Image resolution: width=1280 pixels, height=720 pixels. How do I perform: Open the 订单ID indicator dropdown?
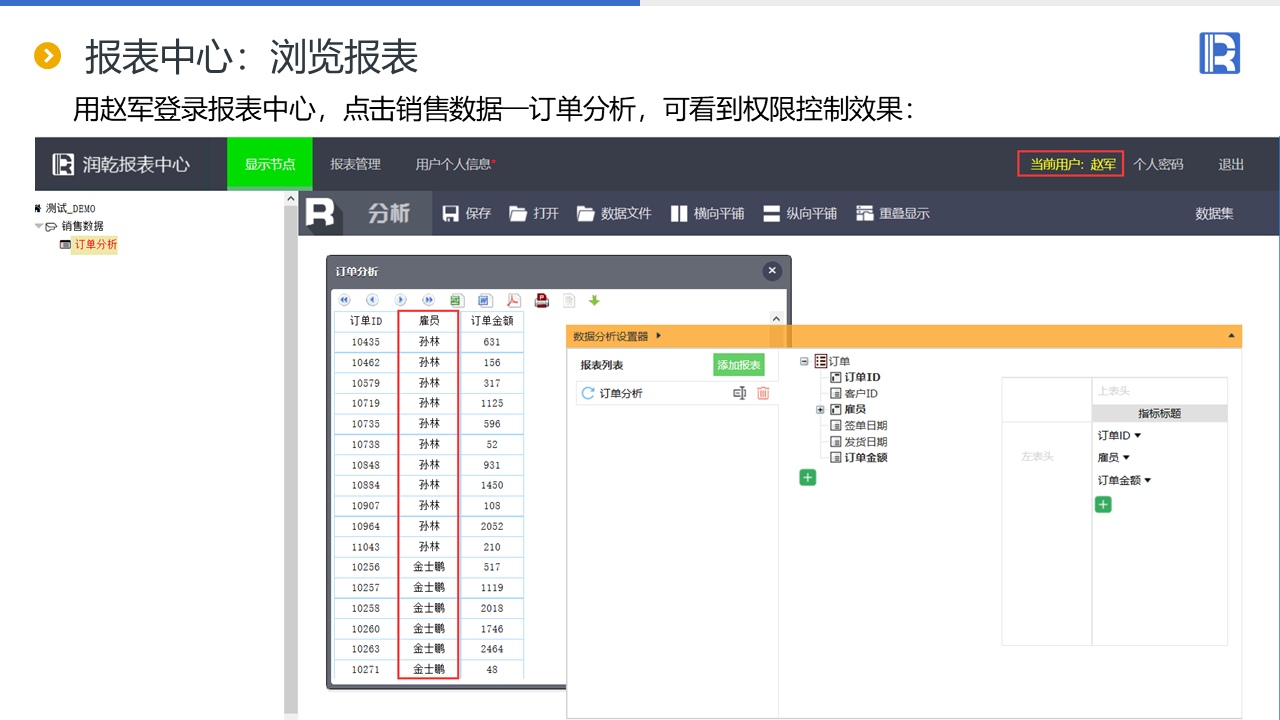(x=1137, y=436)
